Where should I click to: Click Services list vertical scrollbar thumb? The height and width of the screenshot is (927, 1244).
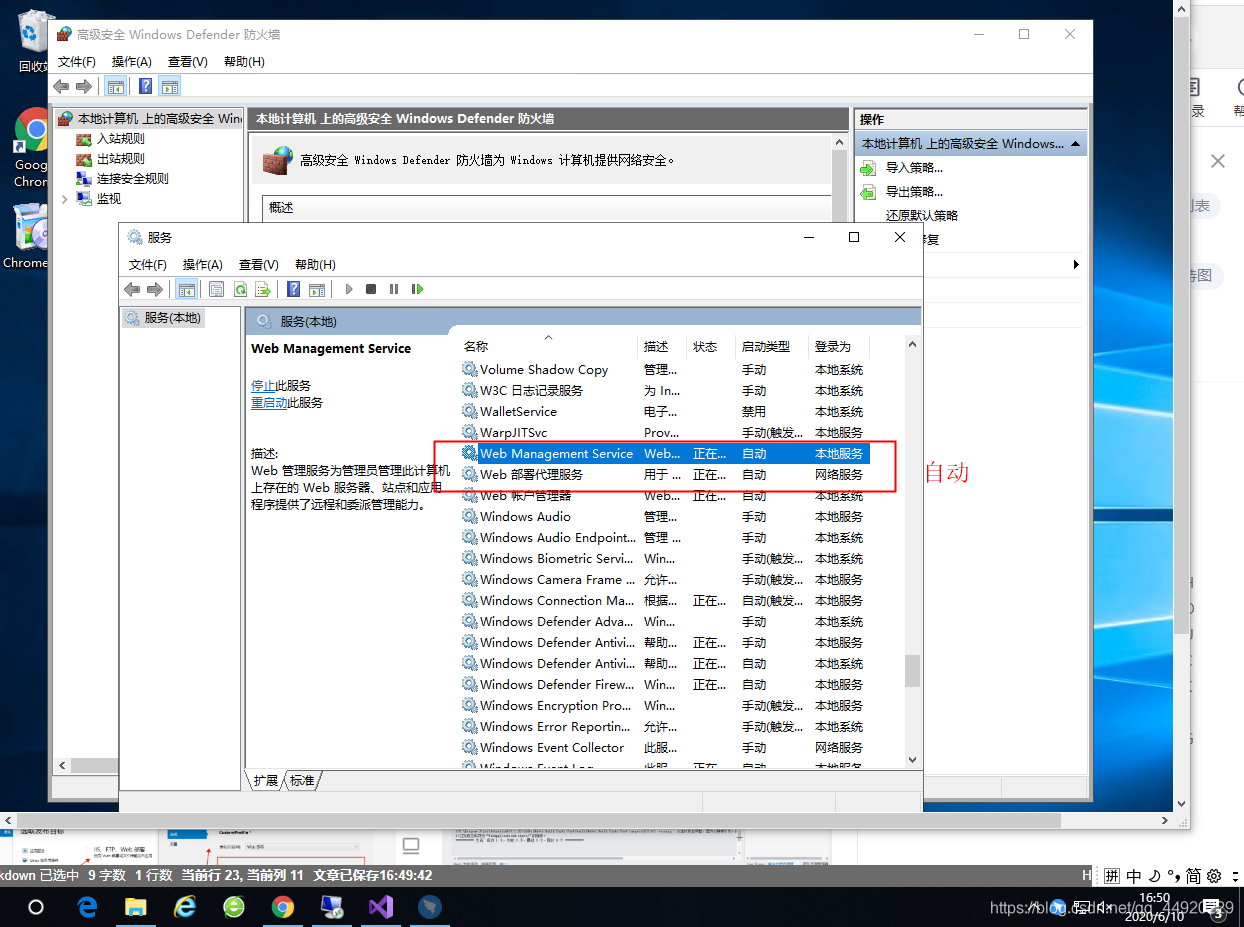pyautogui.click(x=912, y=671)
